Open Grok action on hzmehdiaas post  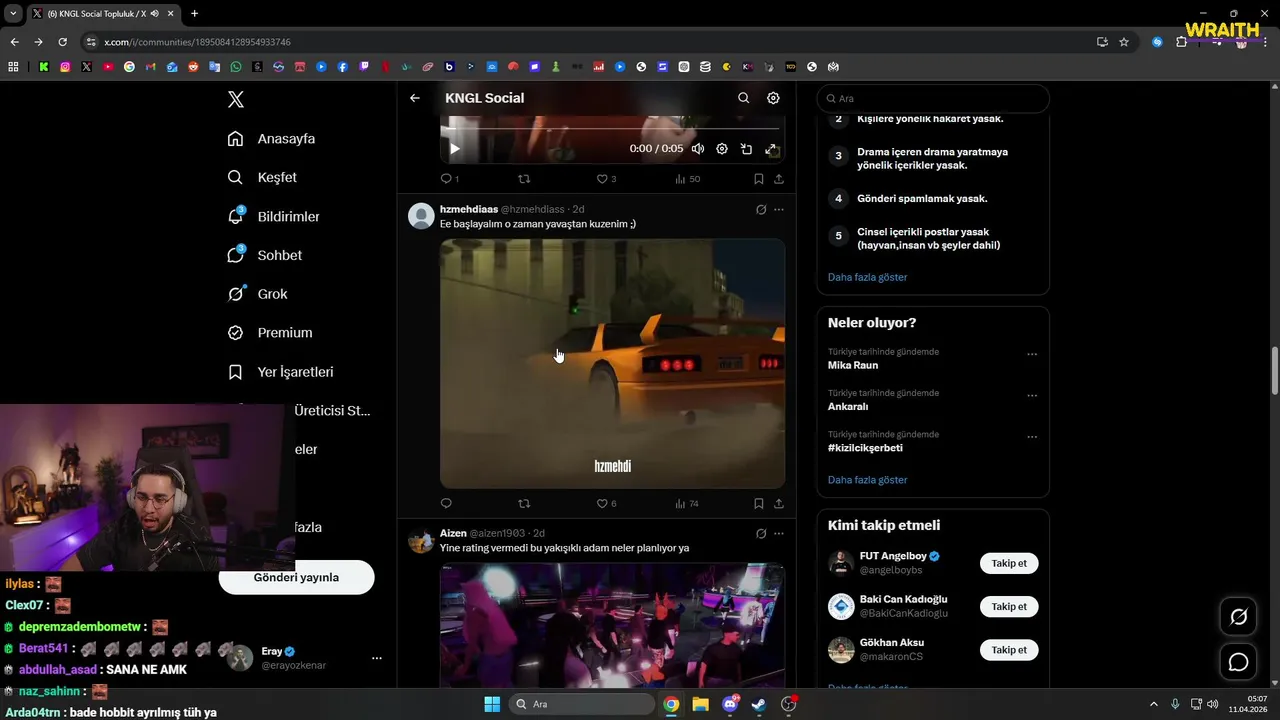(761, 210)
